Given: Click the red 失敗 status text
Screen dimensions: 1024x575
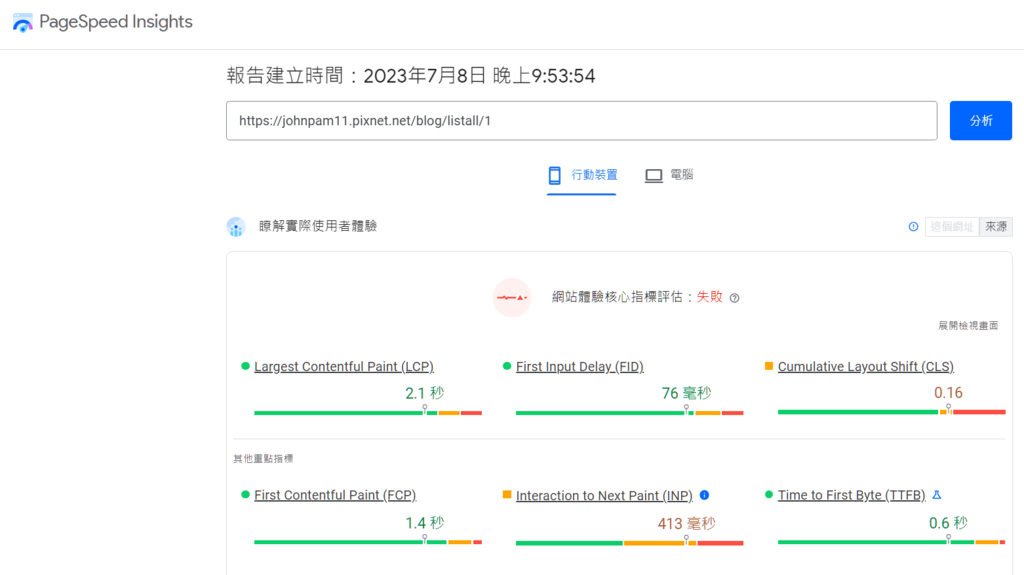Looking at the screenshot, I should pos(709,297).
